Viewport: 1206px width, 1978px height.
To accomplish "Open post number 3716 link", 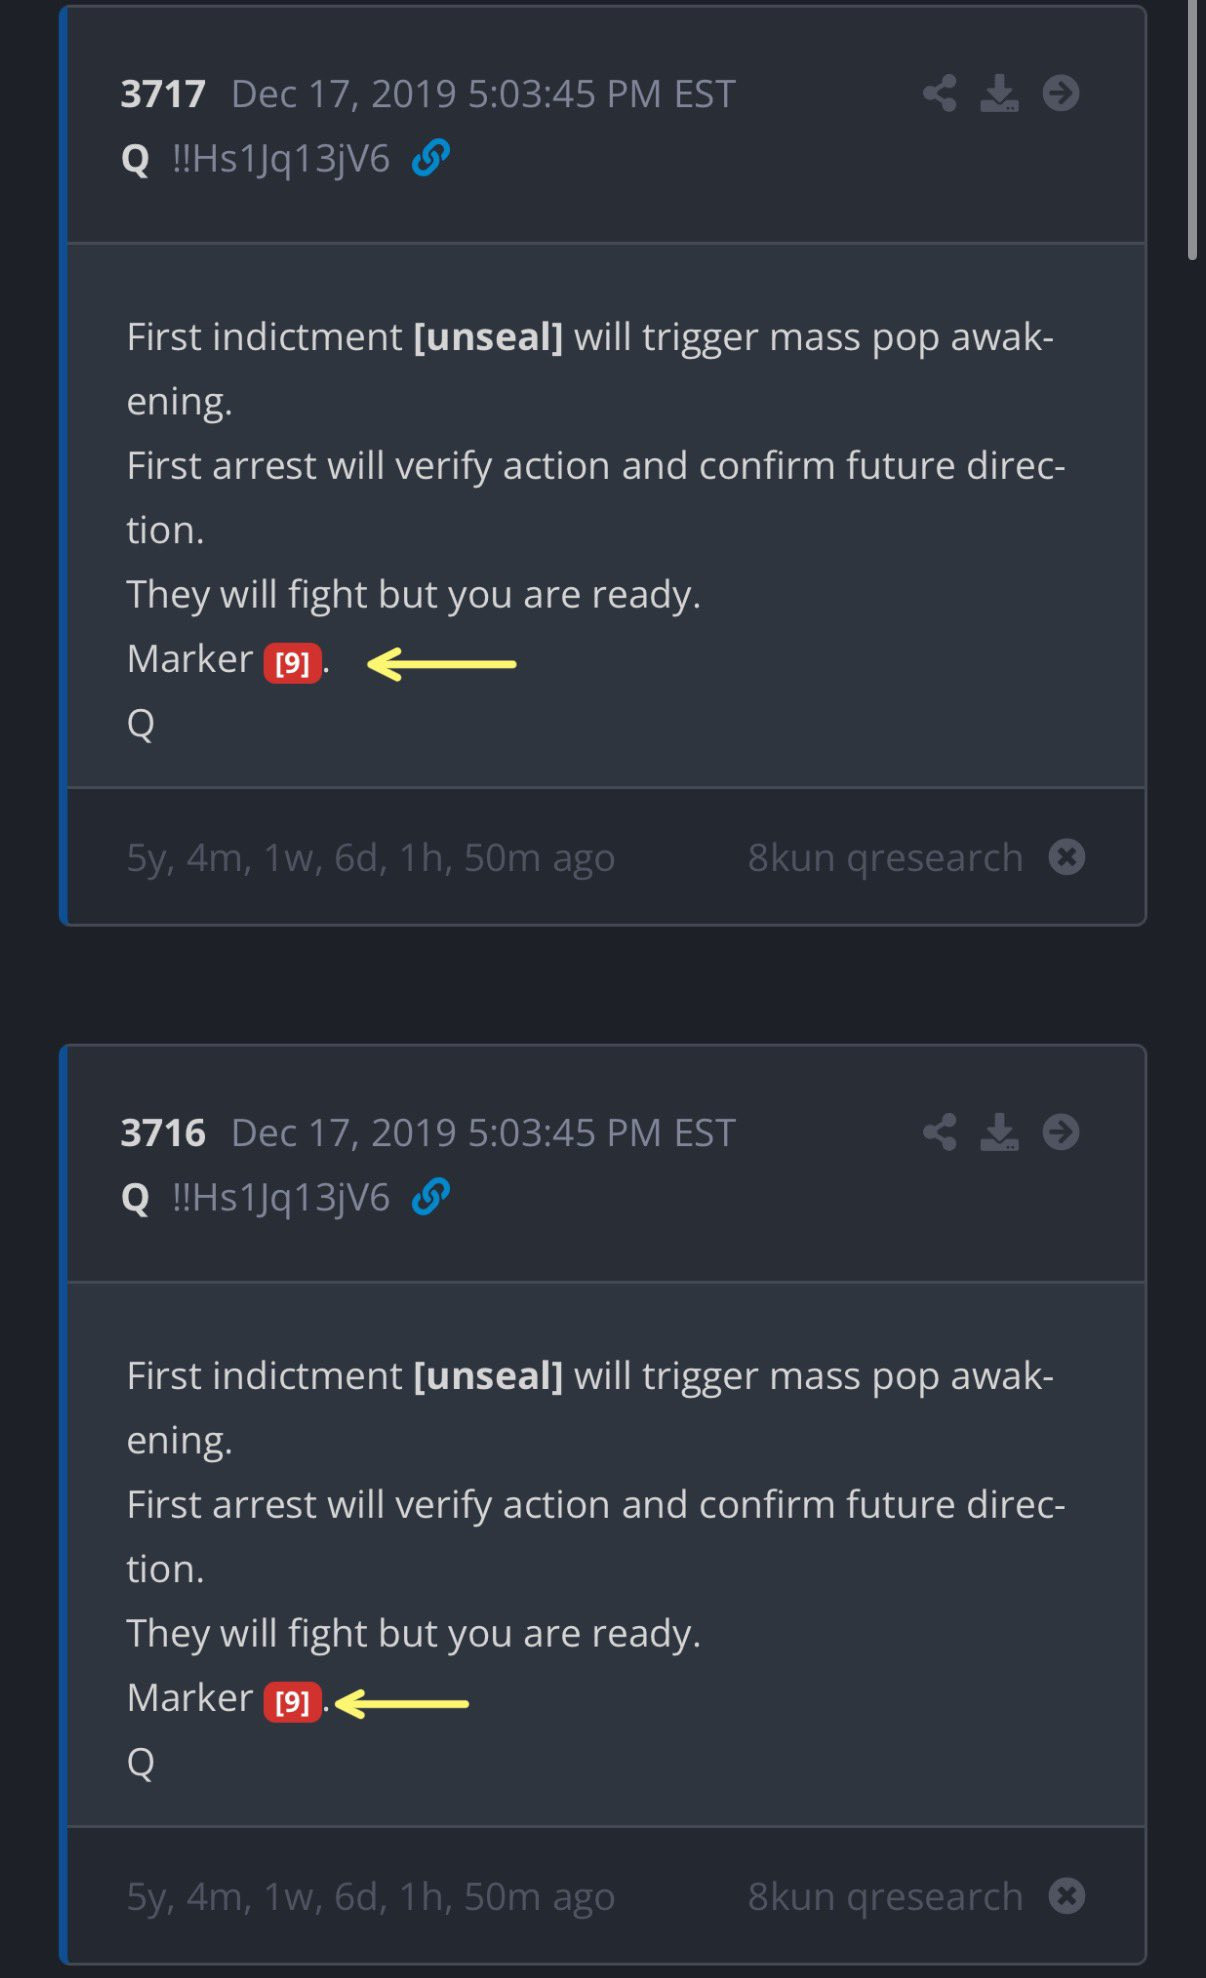I will 163,1133.
